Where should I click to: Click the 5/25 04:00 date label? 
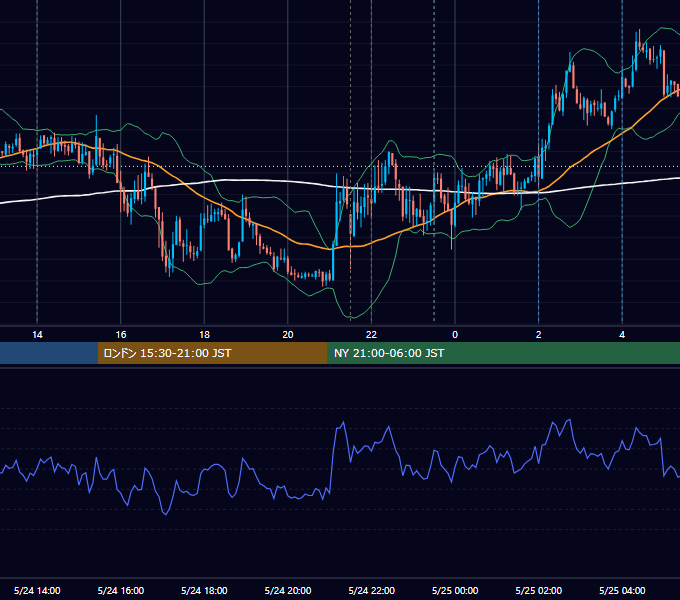tap(622, 590)
